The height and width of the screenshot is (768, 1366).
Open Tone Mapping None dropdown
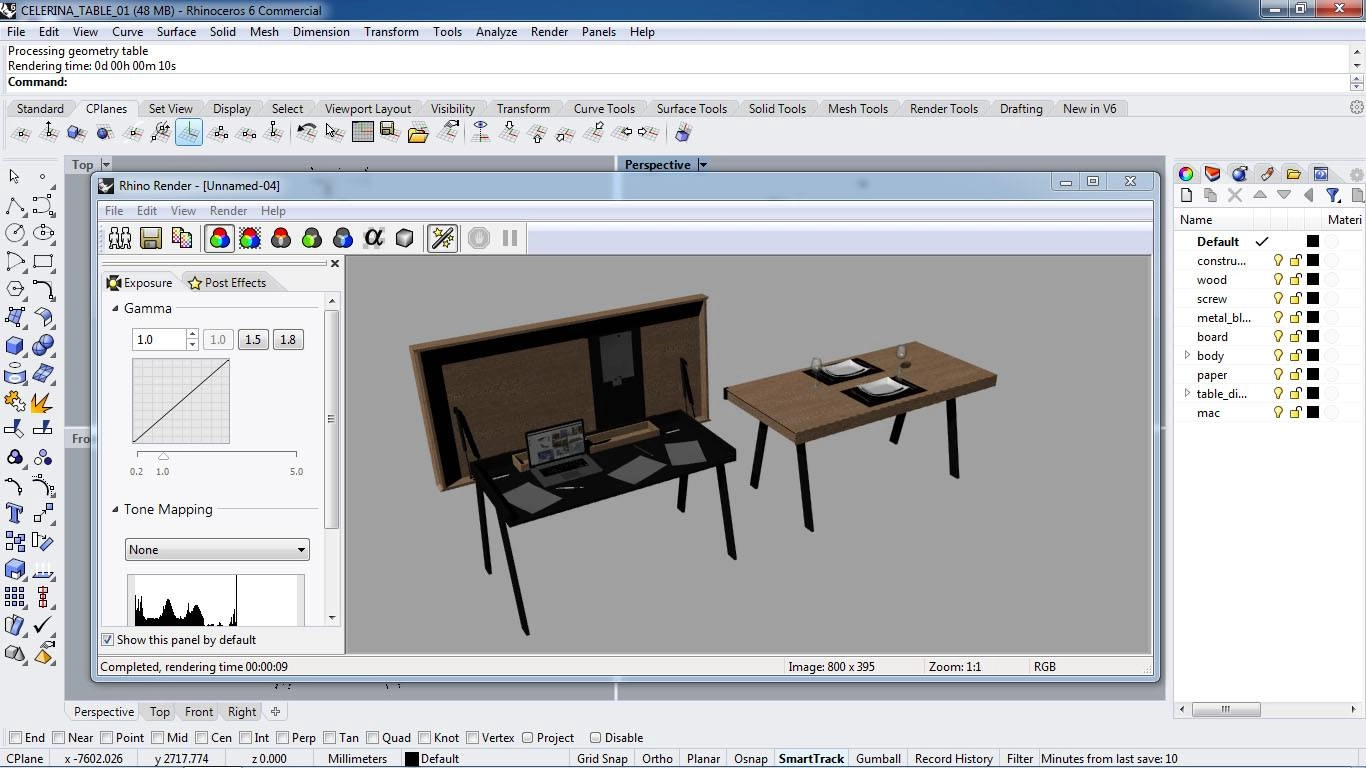(217, 550)
